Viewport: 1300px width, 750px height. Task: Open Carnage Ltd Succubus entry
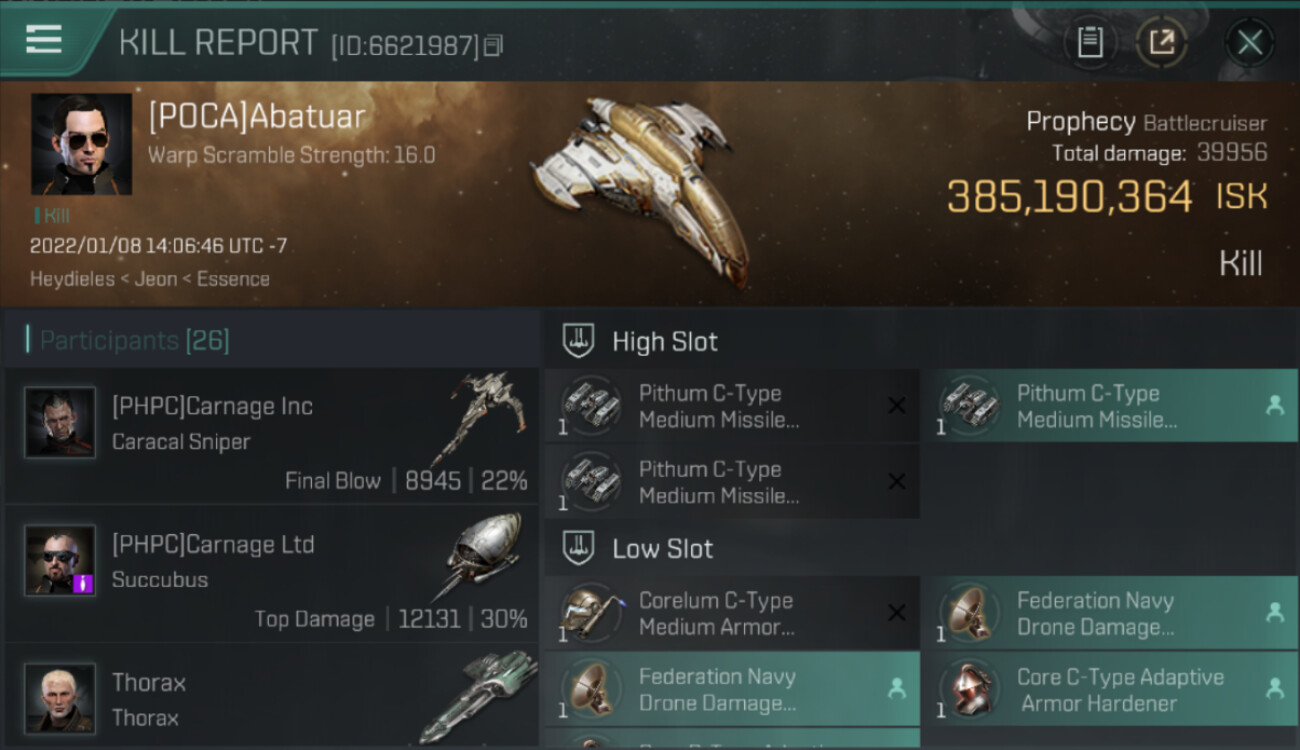(271, 574)
